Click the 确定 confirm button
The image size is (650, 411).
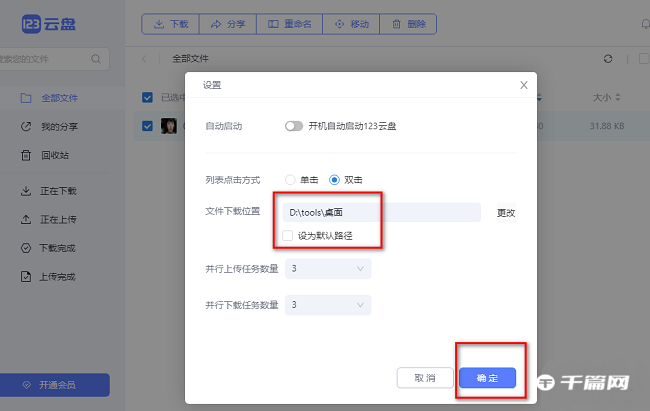coord(487,377)
